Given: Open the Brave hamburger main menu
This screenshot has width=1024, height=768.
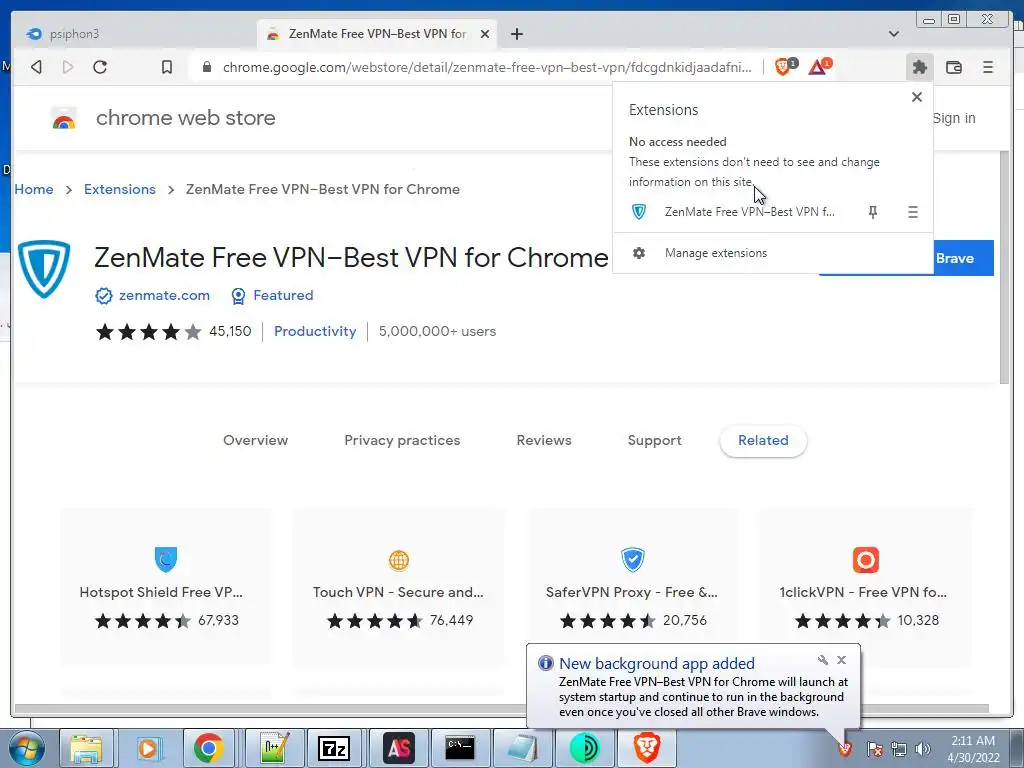Looking at the screenshot, I should click(988, 67).
